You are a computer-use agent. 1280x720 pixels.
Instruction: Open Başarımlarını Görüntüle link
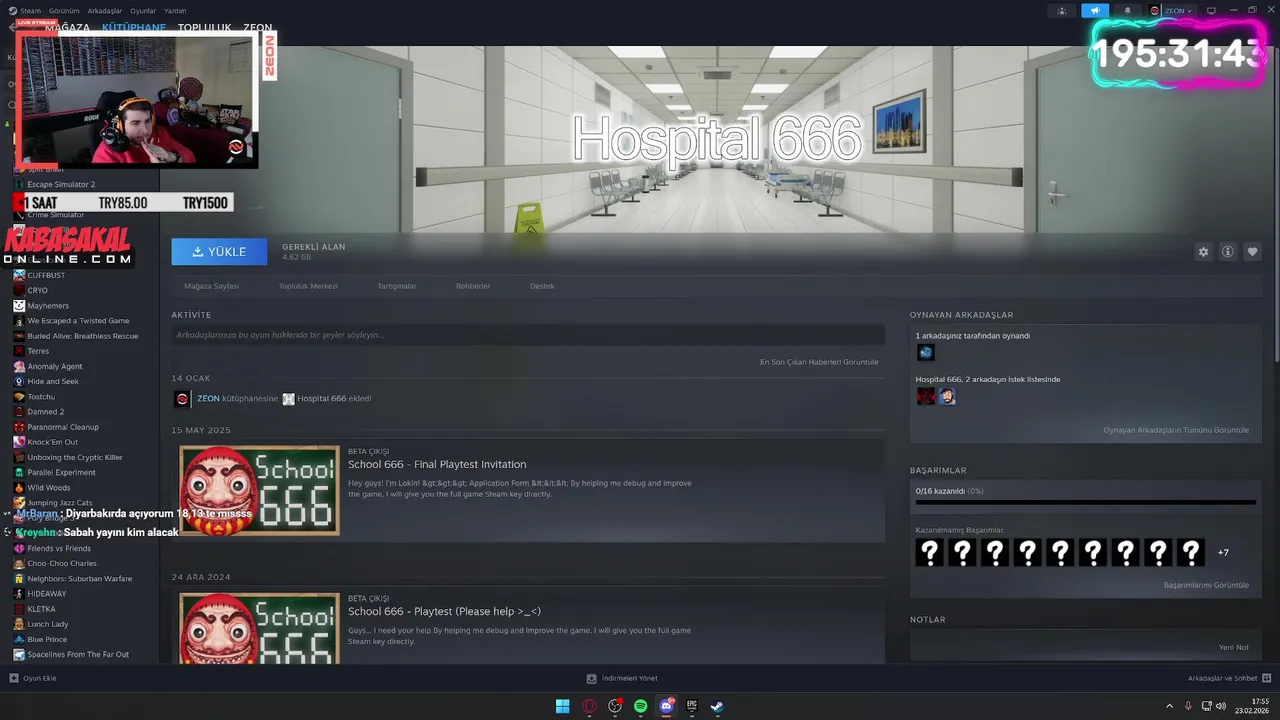(1206, 585)
